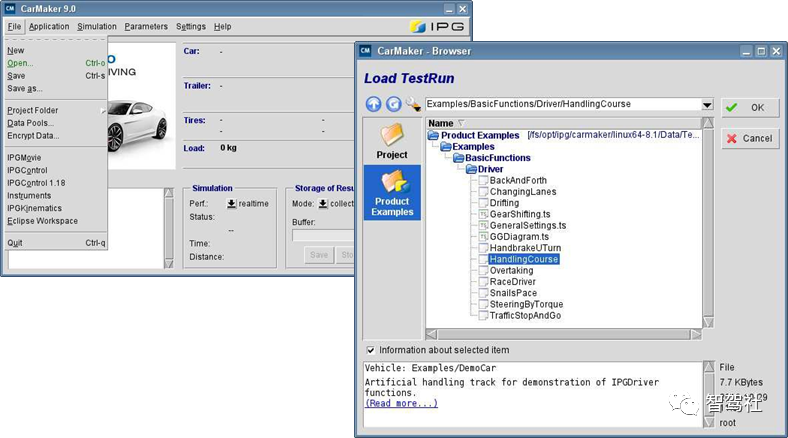Click the tools wrench icon in Browser
This screenshot has height=438, width=788.
click(x=413, y=104)
